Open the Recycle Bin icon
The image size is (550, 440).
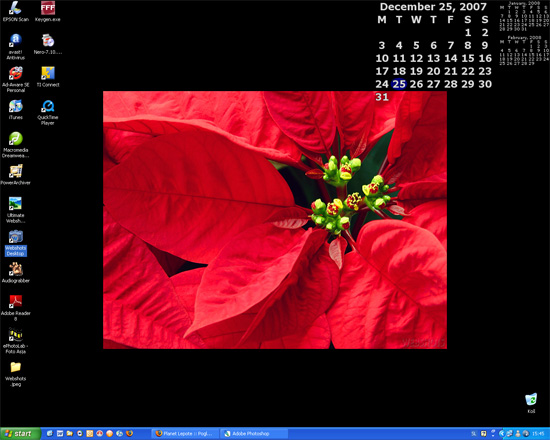pos(531,403)
